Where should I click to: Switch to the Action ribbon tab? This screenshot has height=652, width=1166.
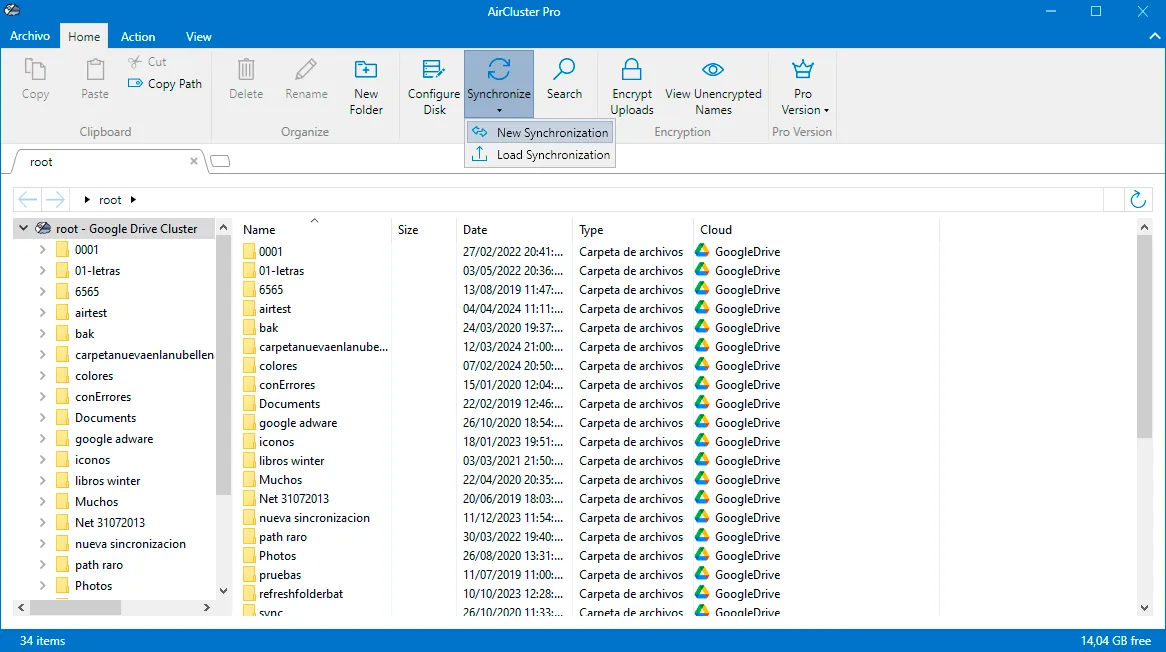pyautogui.click(x=138, y=36)
